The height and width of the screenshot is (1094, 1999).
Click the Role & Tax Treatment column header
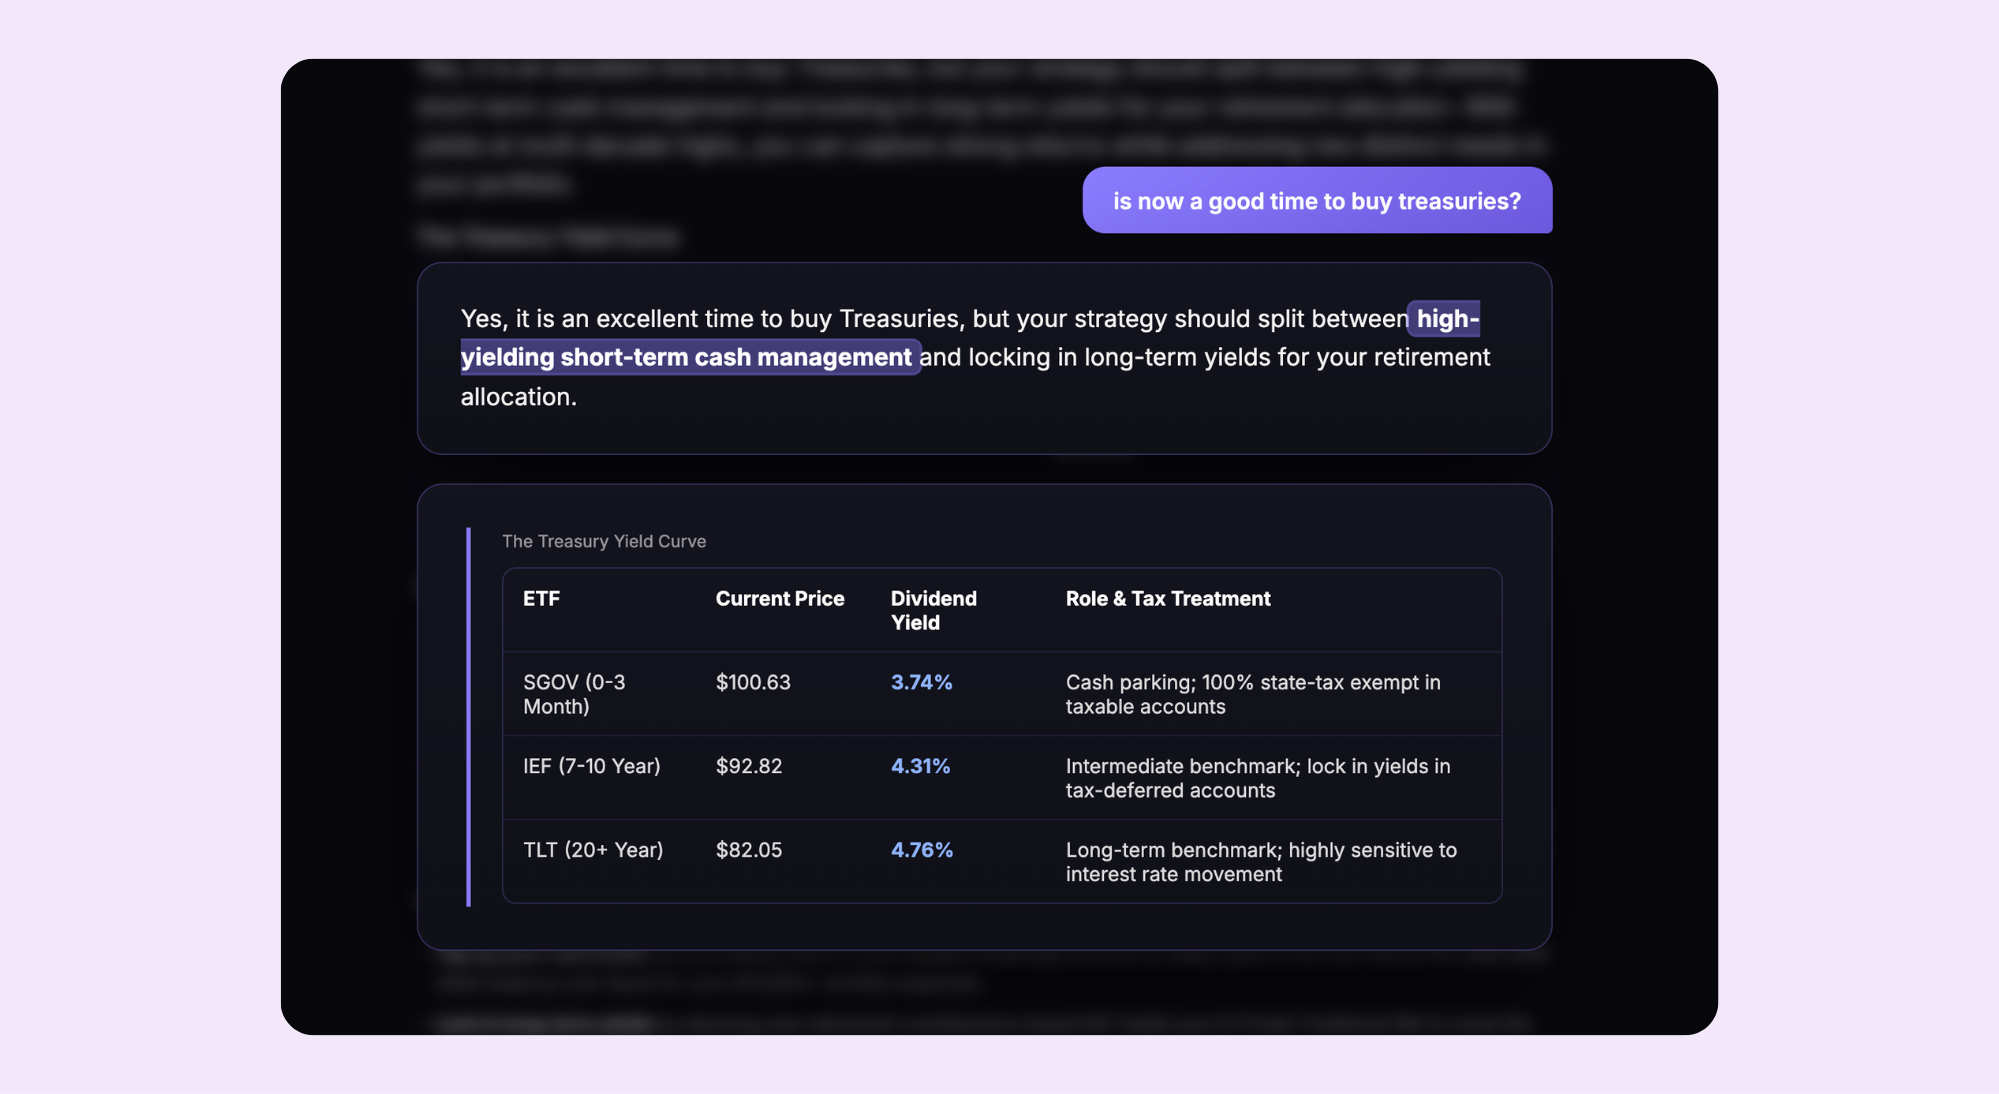(x=1168, y=598)
